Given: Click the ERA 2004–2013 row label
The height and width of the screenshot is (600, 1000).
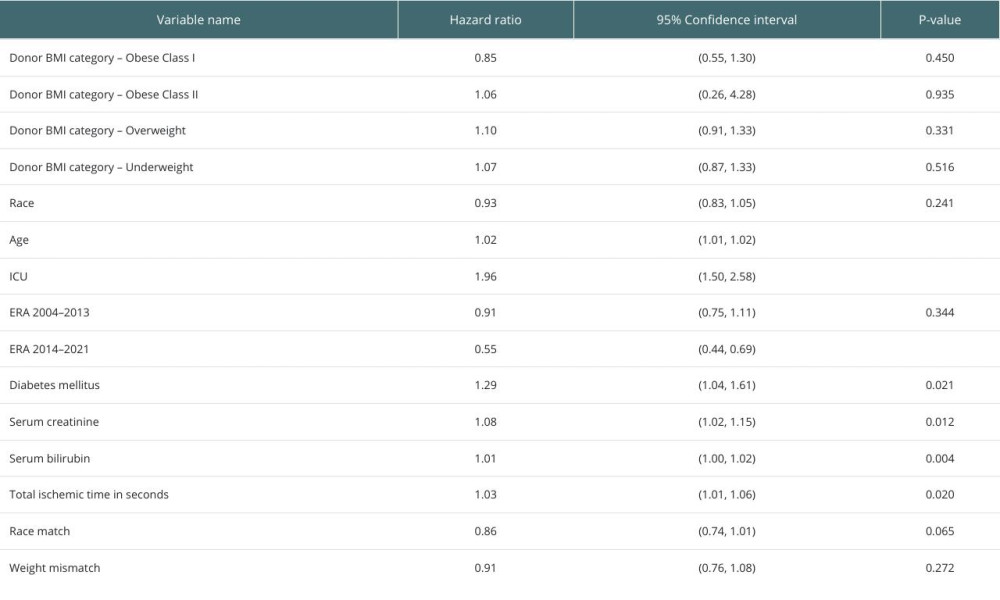Looking at the screenshot, I should [x=49, y=312].
